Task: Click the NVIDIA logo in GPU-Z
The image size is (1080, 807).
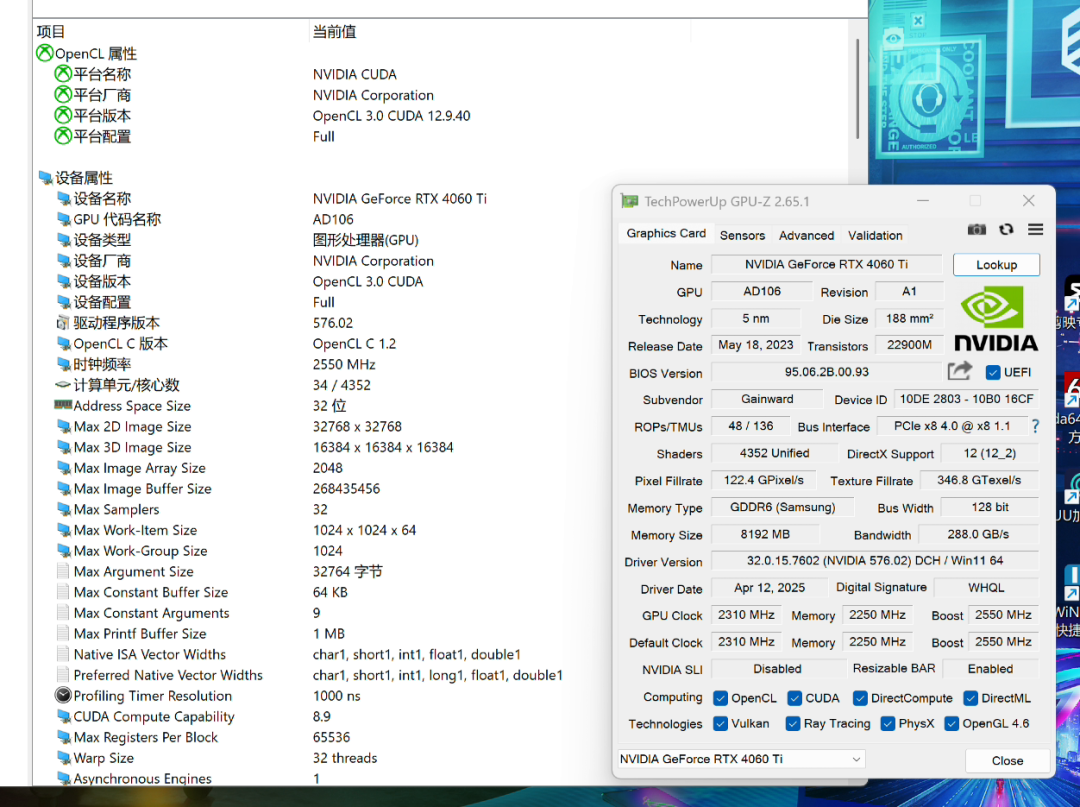Action: click(x=995, y=319)
